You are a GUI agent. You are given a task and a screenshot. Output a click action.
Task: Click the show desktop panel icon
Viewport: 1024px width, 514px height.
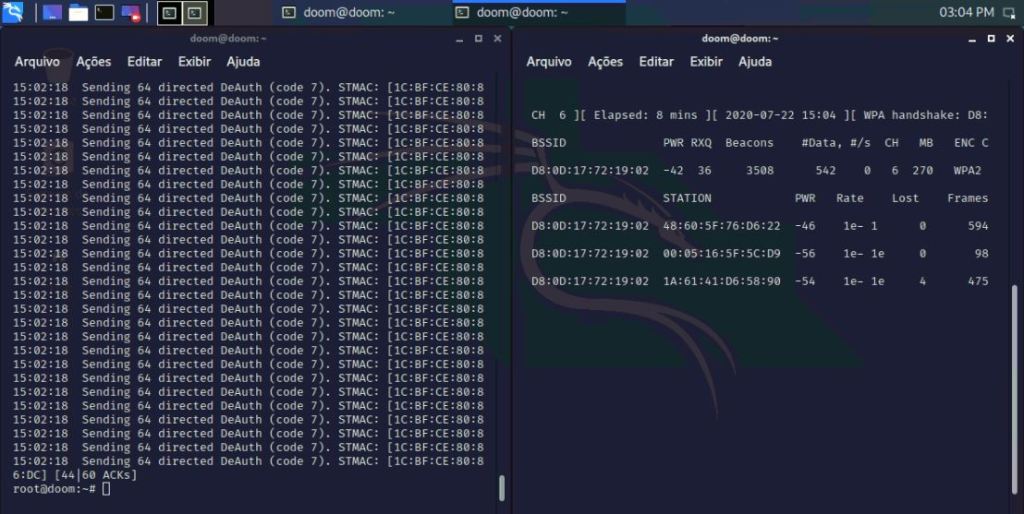(52, 13)
